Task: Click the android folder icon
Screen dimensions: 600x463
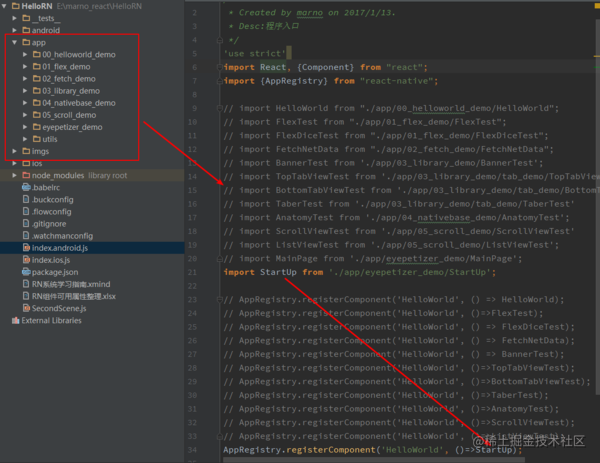Action: pos(26,30)
